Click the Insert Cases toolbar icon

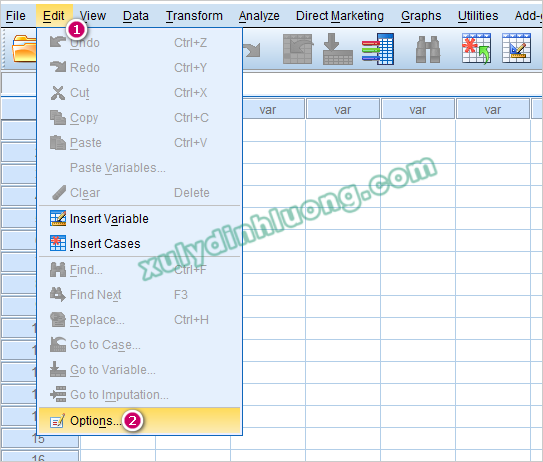tap(477, 48)
